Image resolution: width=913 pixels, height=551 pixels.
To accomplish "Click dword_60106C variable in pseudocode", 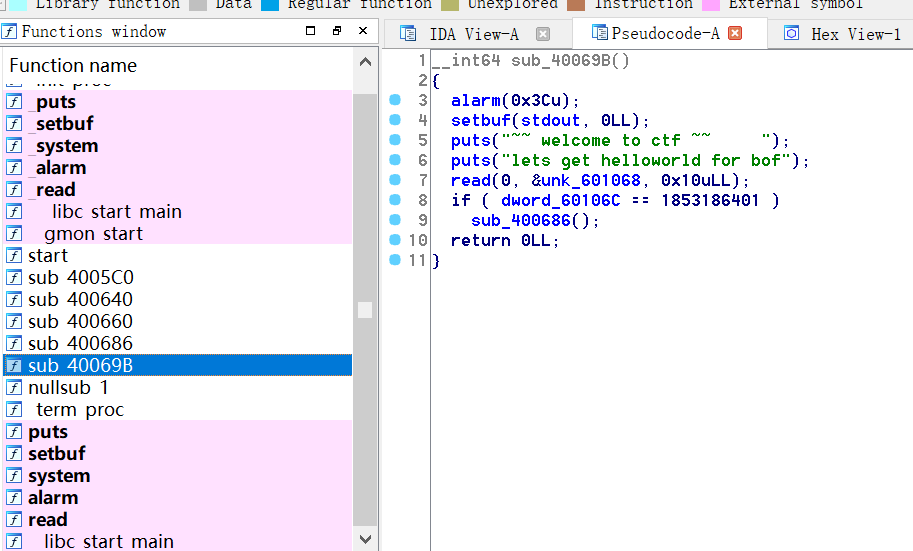I will [561, 200].
